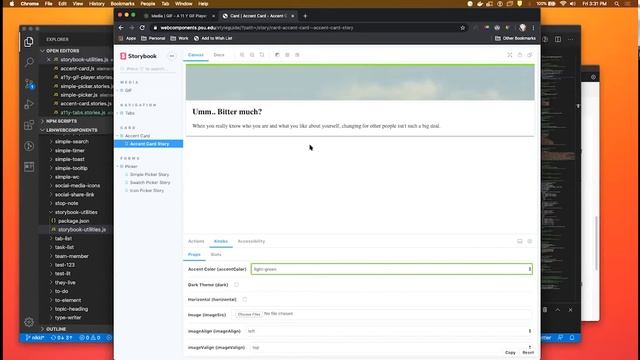Open Extensions view in VS Code
640x360 pixels.
click(x=29, y=125)
